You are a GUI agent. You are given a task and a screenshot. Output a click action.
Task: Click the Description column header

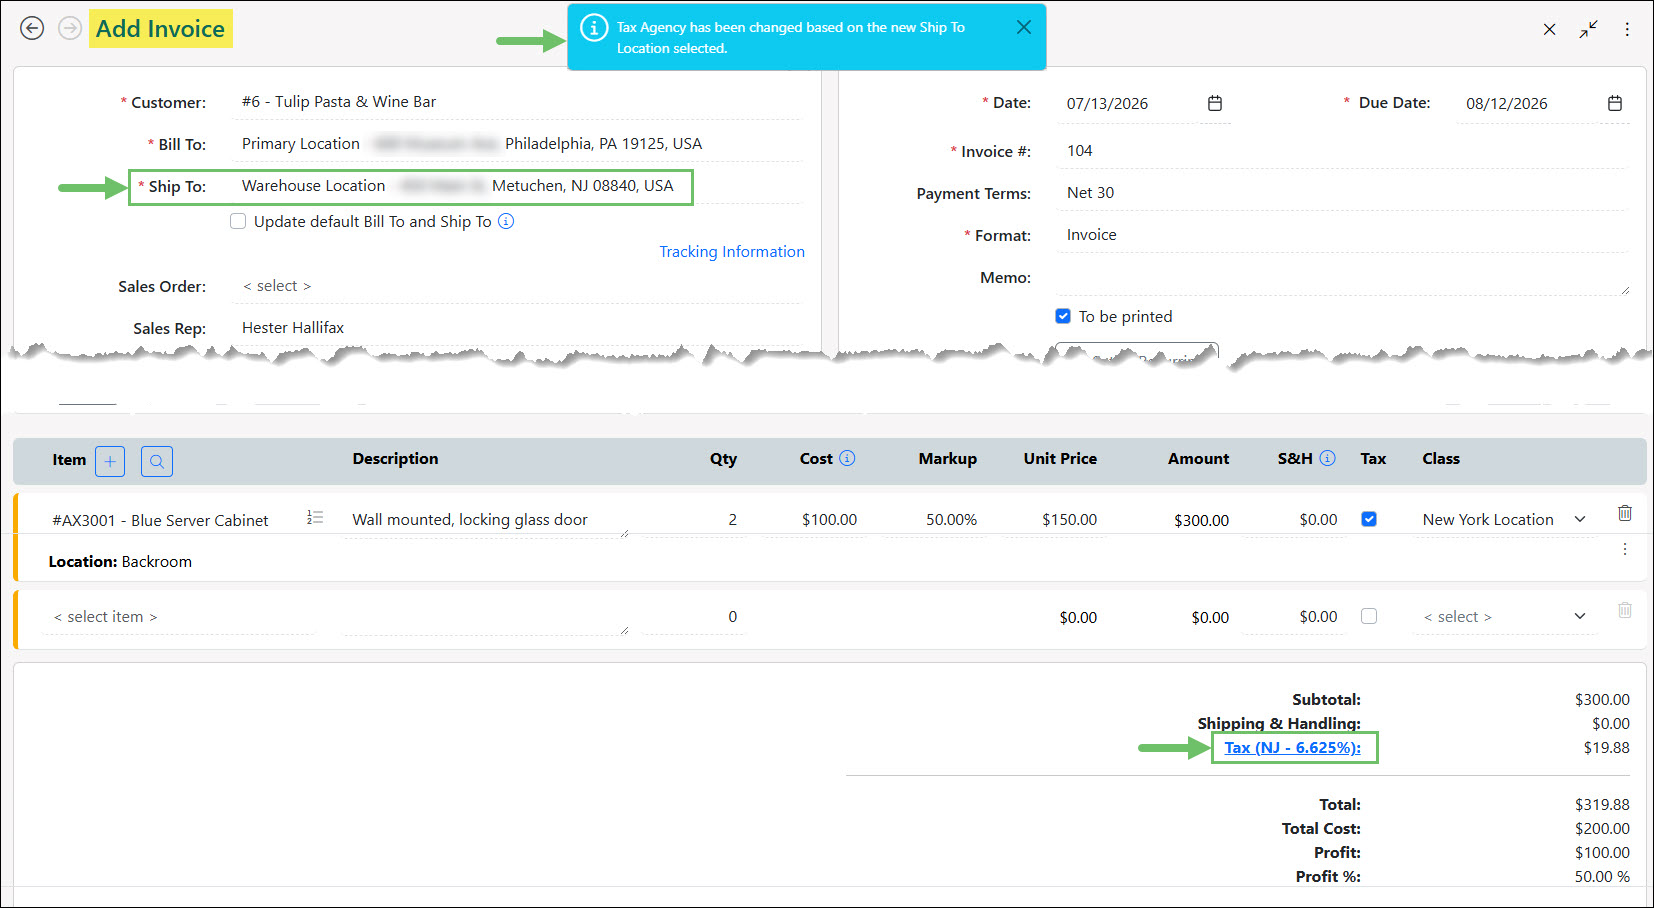[x=395, y=459]
